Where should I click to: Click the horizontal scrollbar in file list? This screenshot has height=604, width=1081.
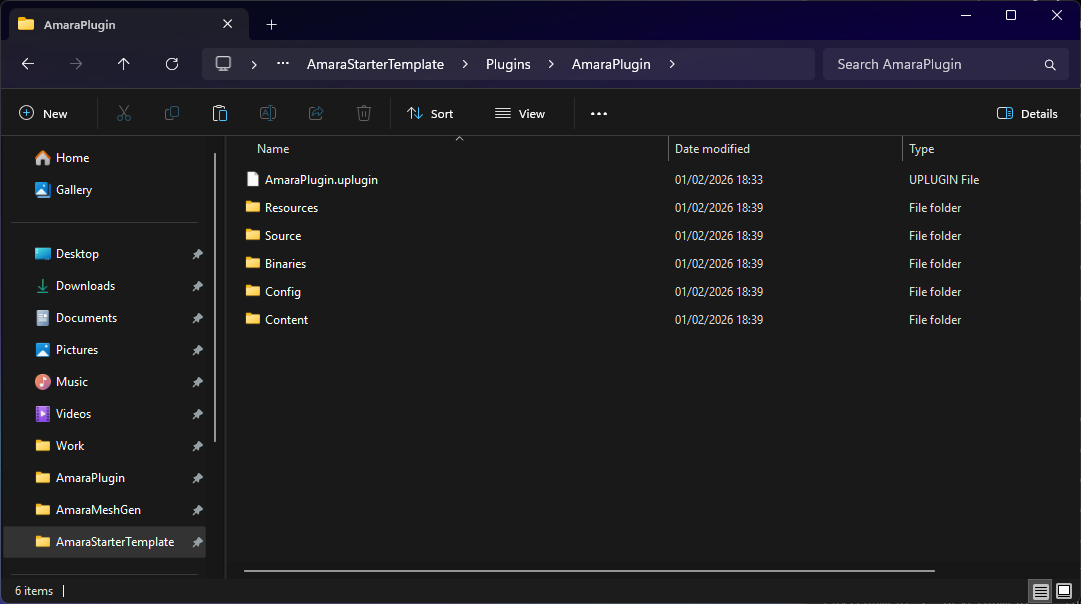[x=589, y=571]
